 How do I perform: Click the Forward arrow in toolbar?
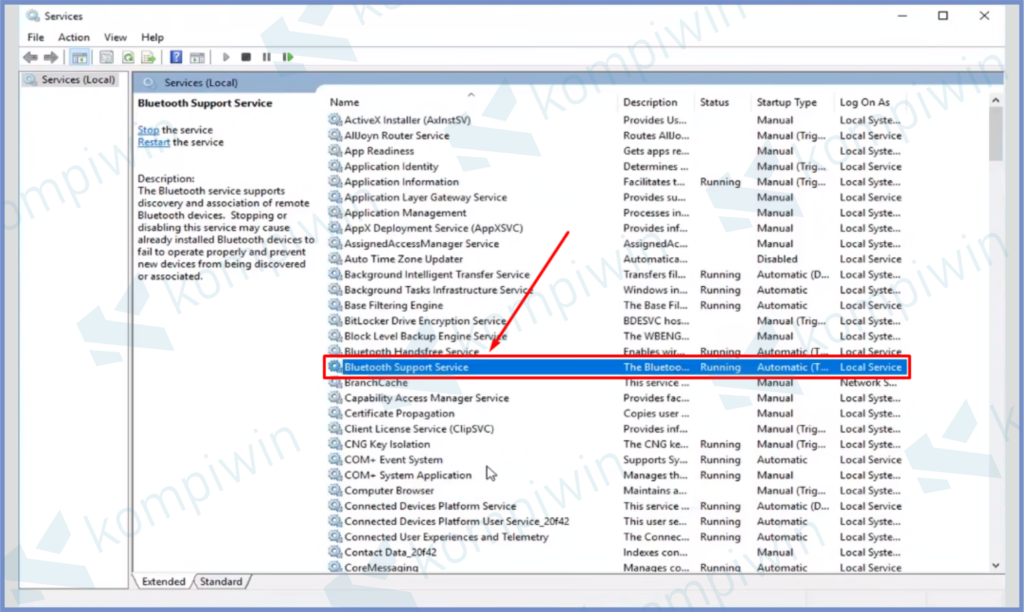(51, 58)
